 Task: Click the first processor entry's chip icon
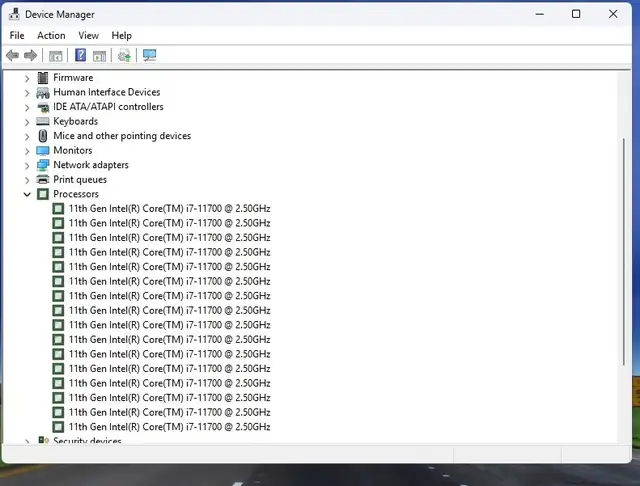click(58, 209)
